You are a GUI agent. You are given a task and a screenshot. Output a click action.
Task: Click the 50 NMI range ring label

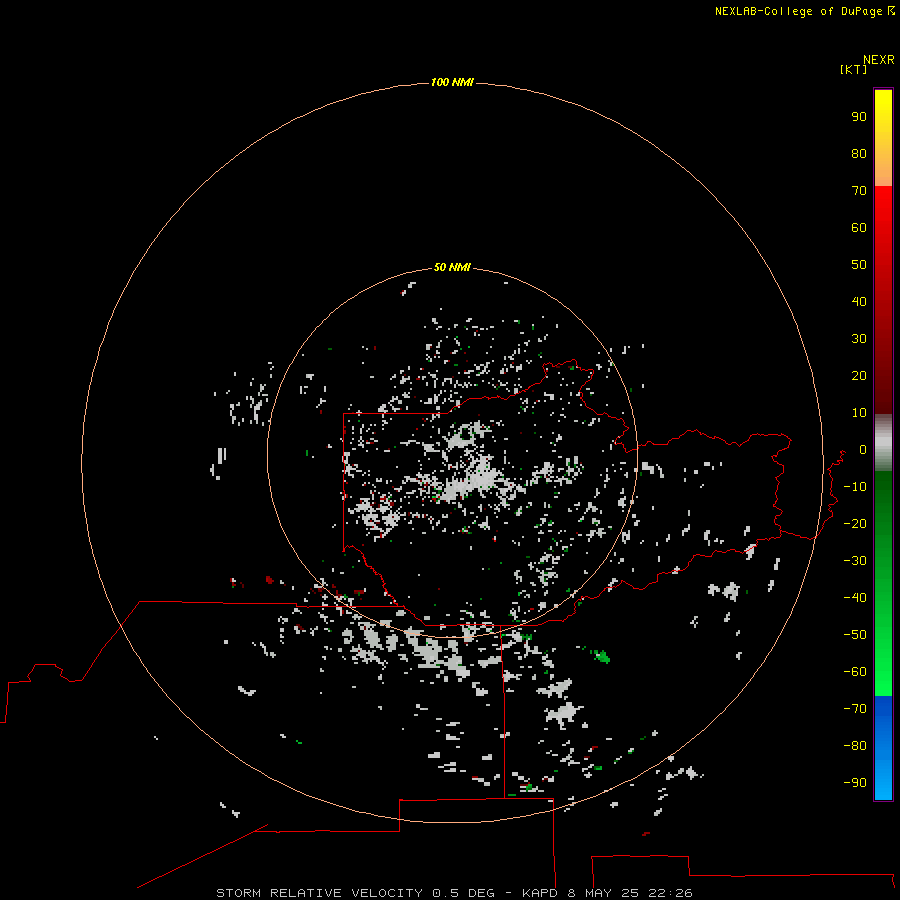[452, 267]
